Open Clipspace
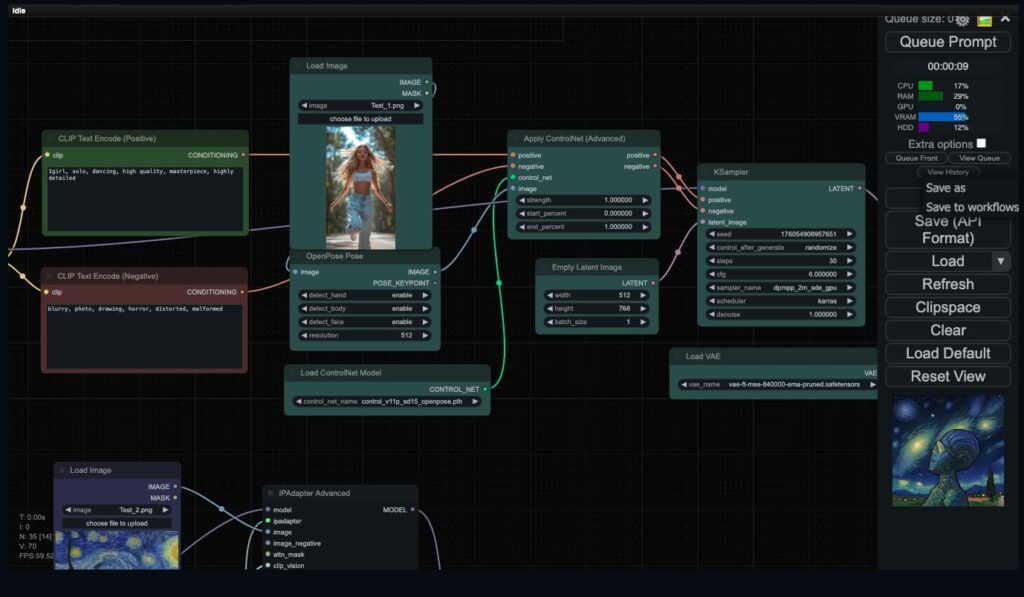This screenshot has height=597, width=1024. click(x=948, y=307)
